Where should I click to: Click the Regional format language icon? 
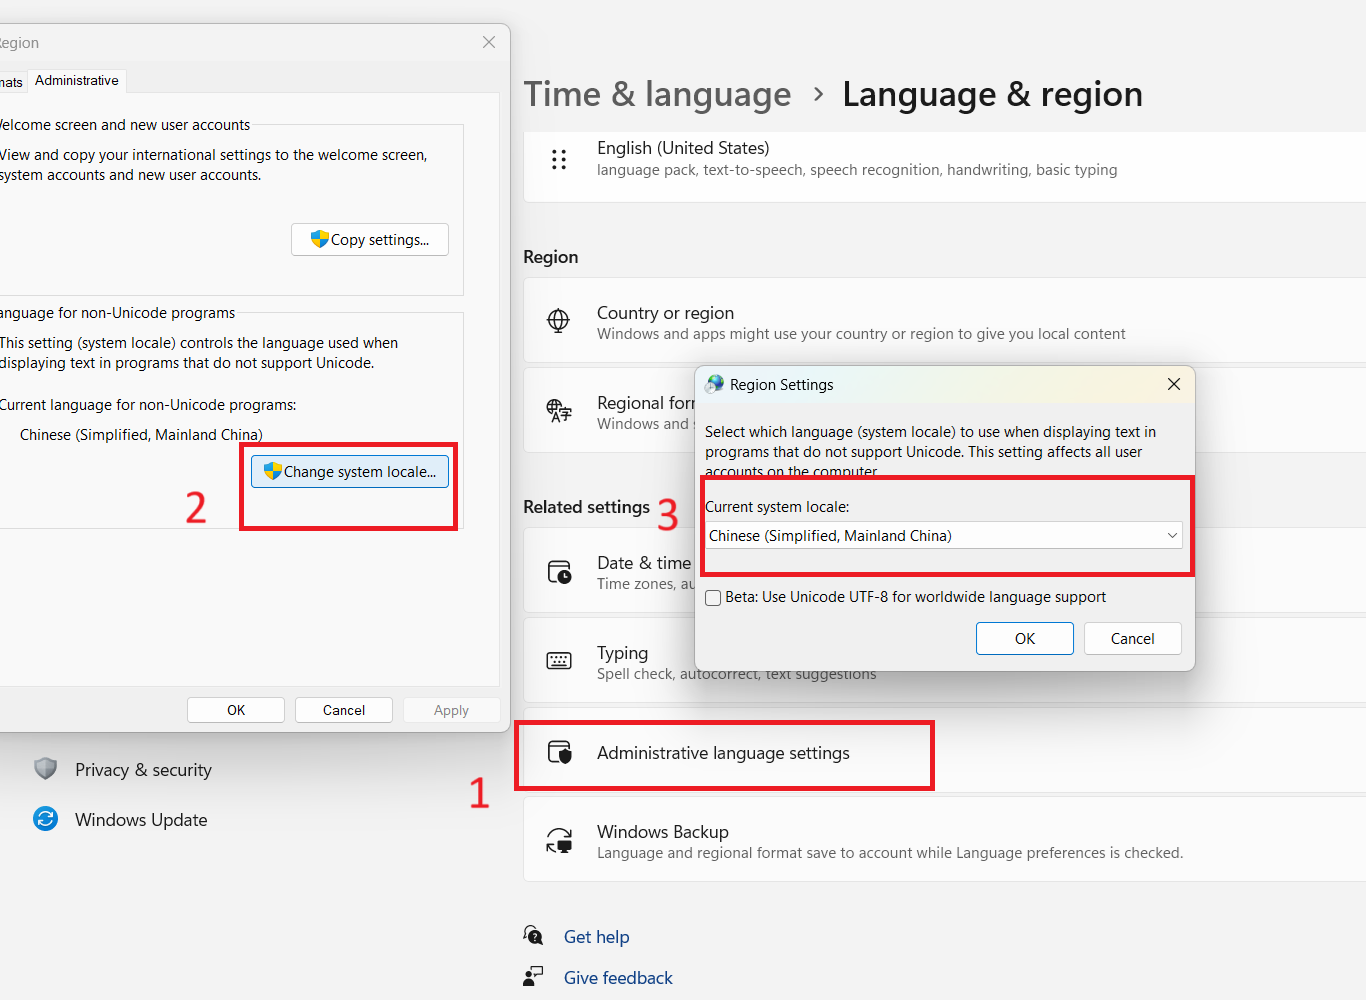(x=559, y=410)
